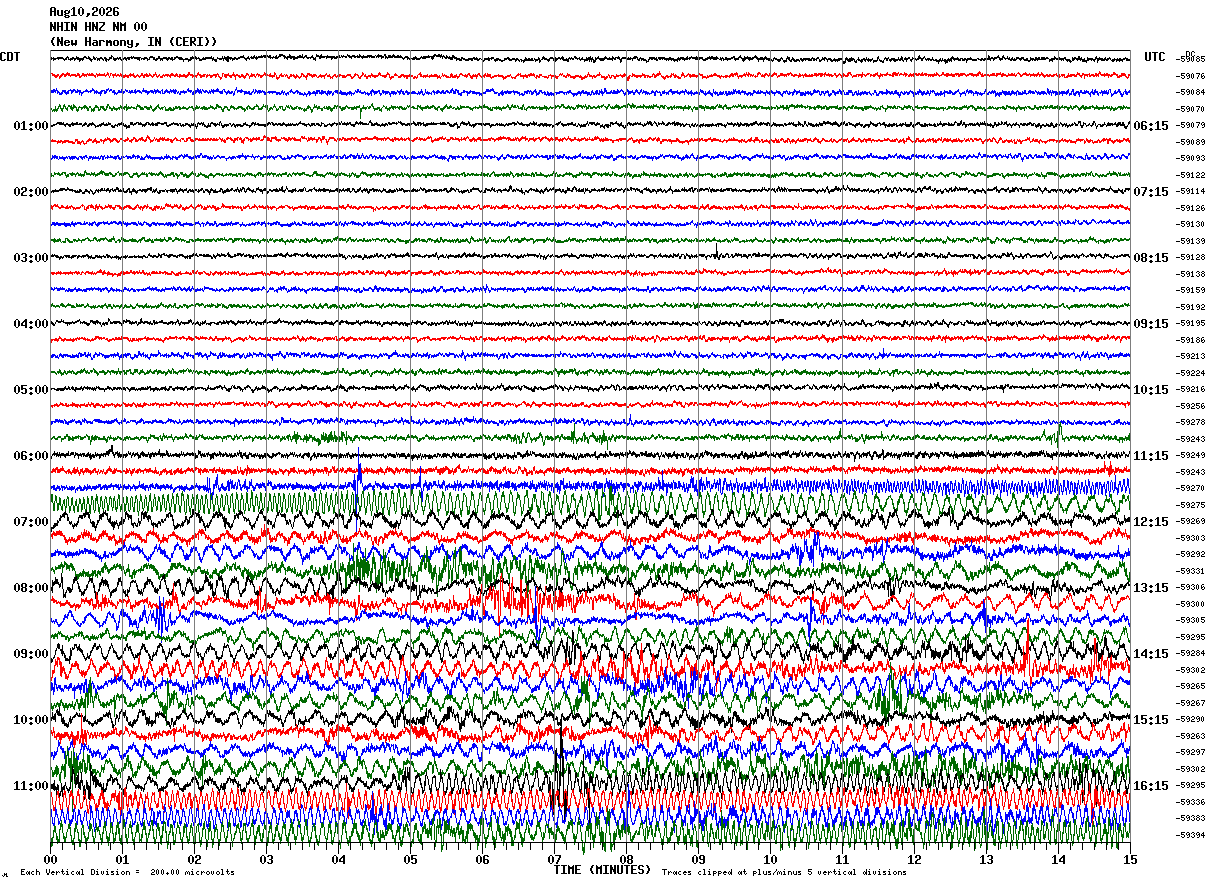Click the 07:15 UTC row label
1210x886 pixels.
1151,192
